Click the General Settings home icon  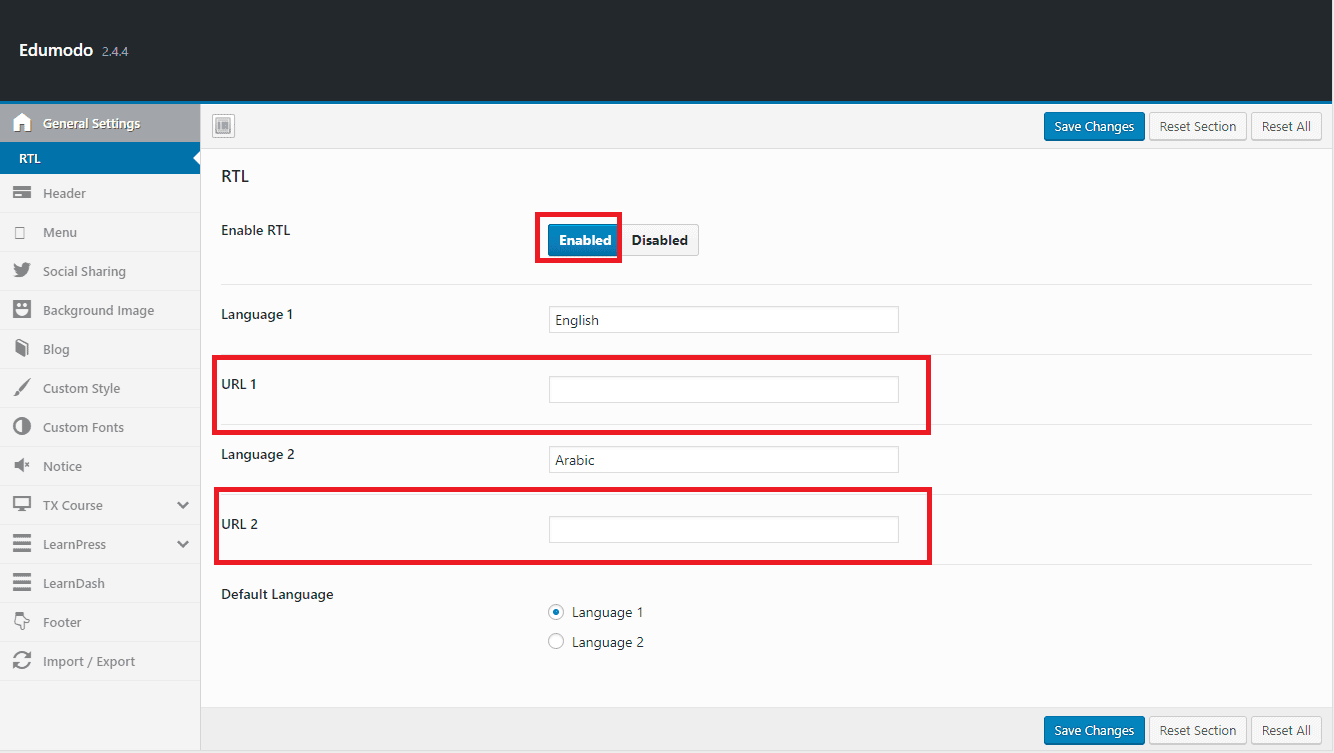click(x=22, y=124)
